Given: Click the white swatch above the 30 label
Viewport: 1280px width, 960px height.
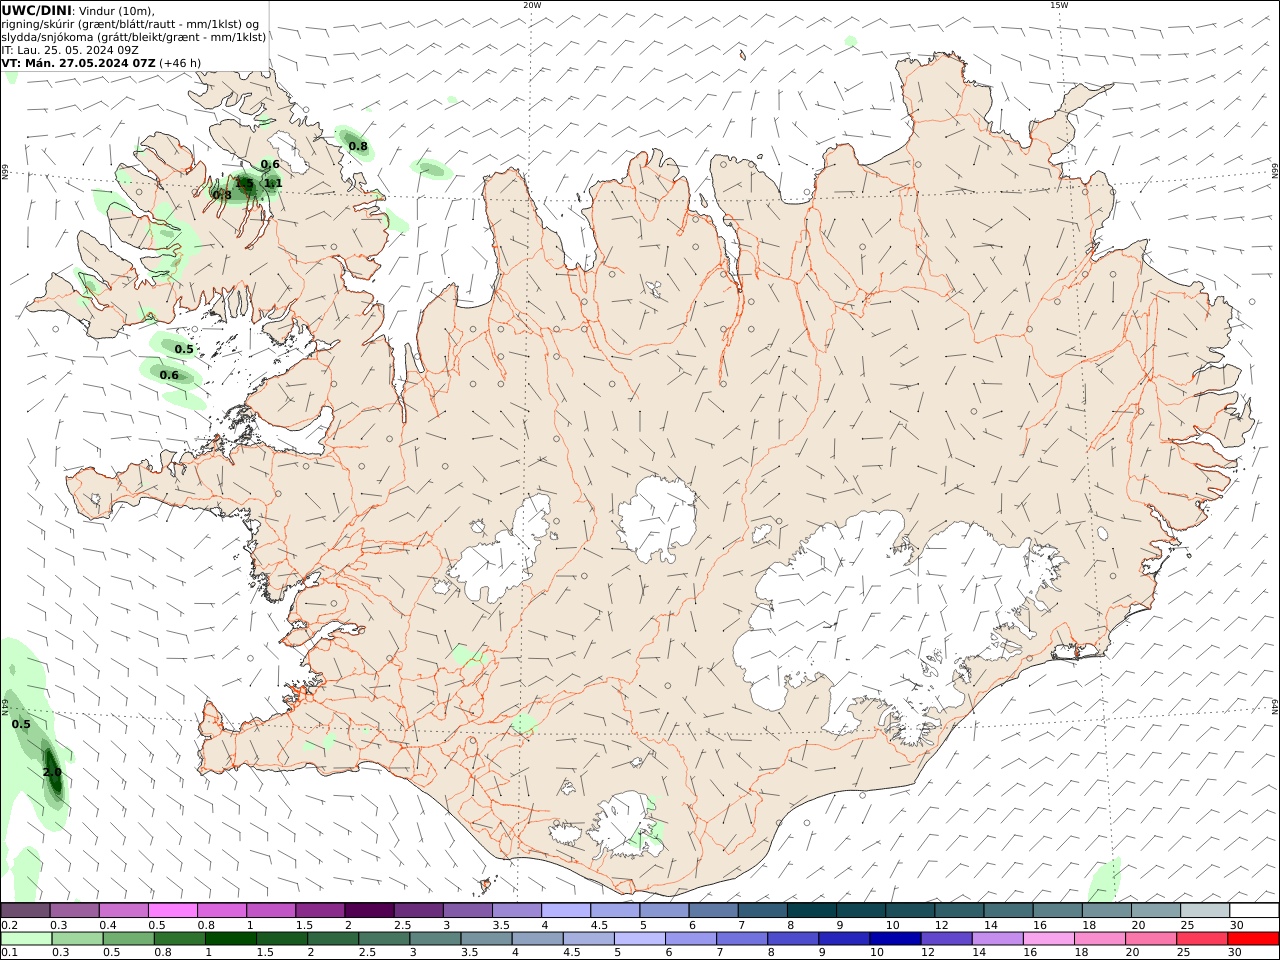Looking at the screenshot, I should coord(1254,910).
